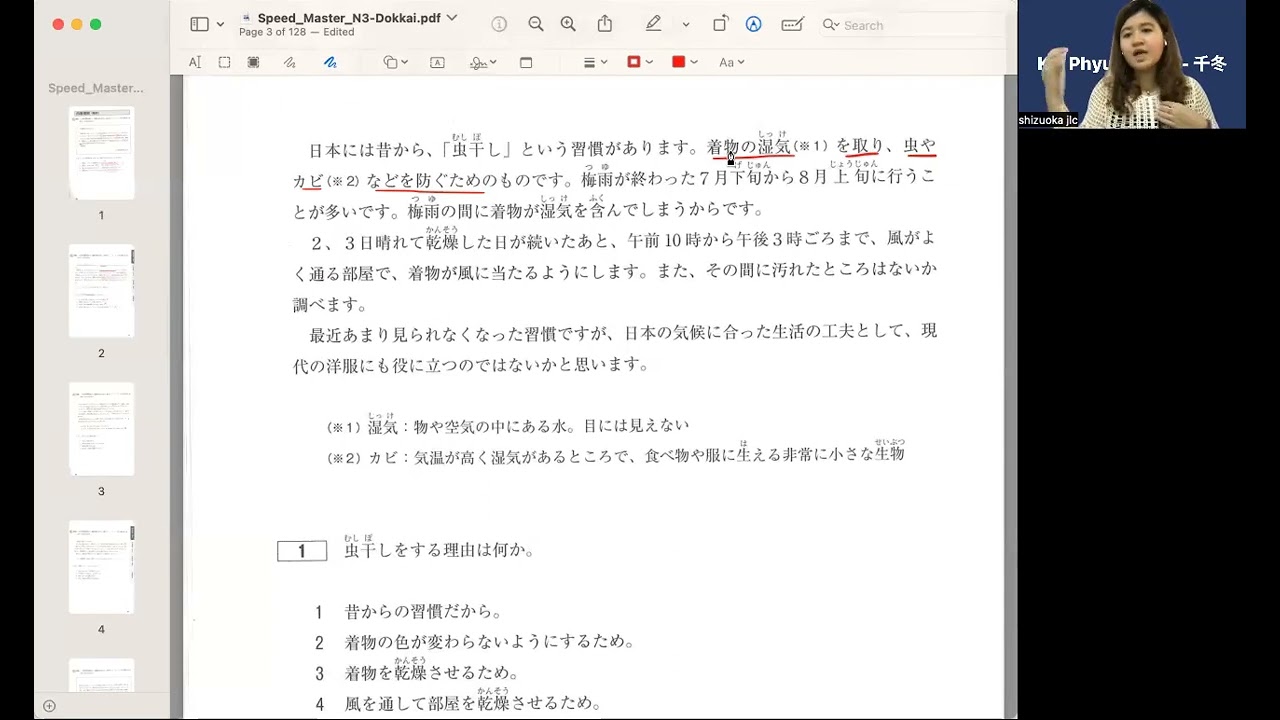This screenshot has height=720, width=1280.
Task: Open the red Fill Color swatch
Action: tap(684, 62)
